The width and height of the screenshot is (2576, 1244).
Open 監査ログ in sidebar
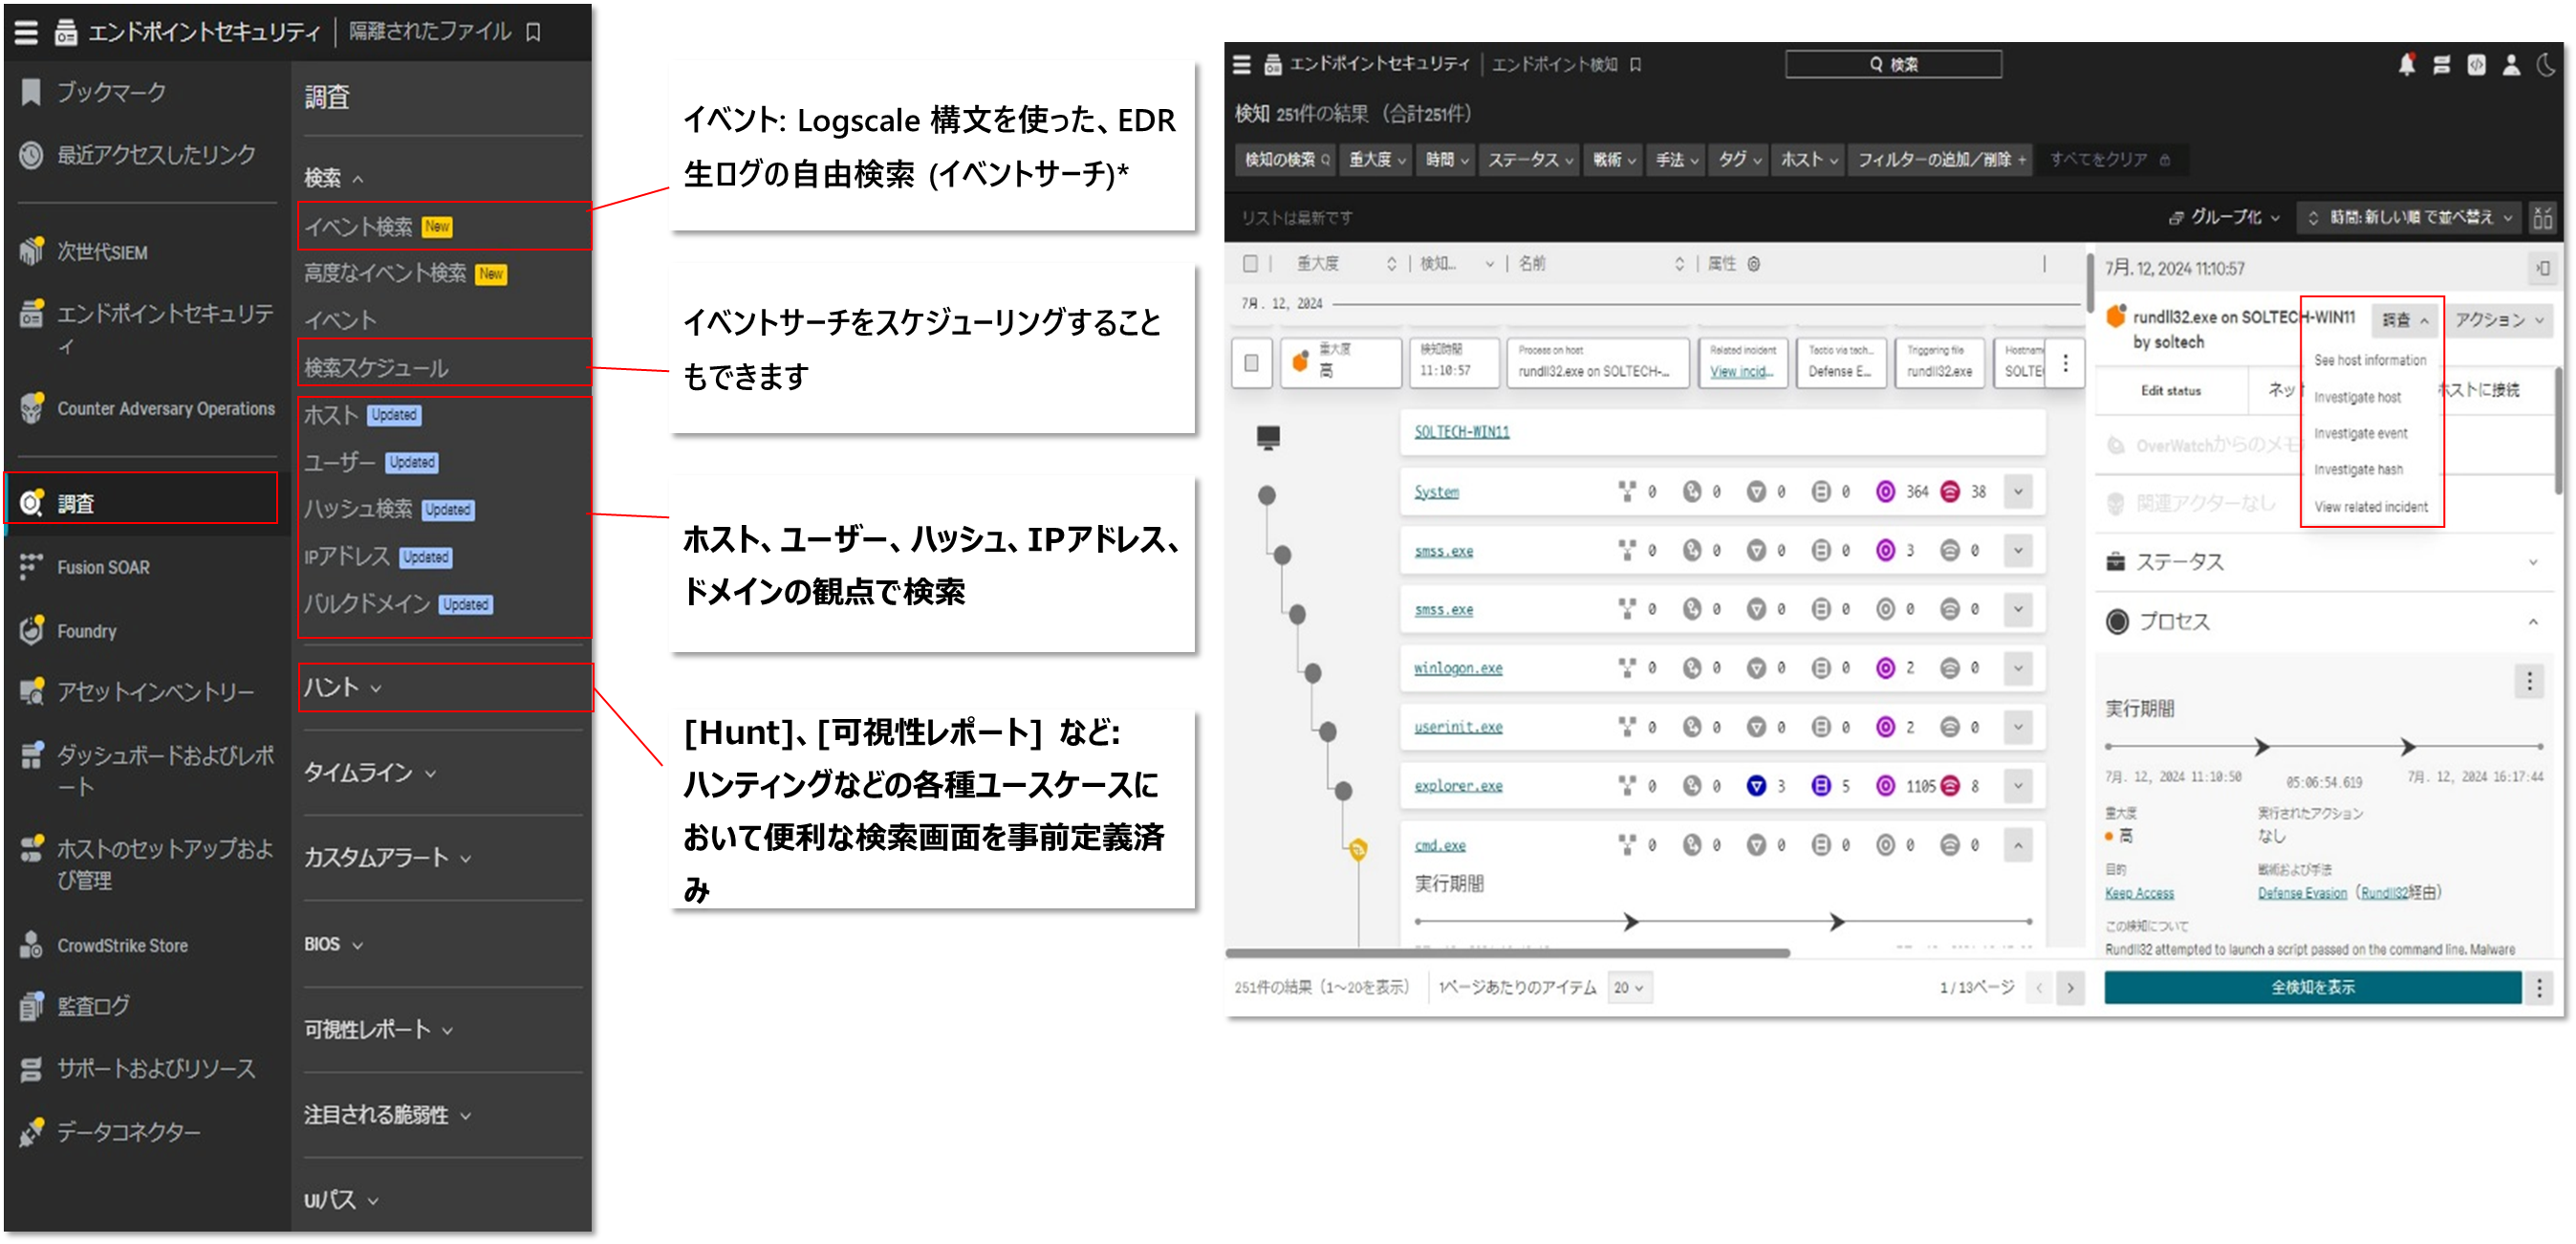pos(93,1007)
